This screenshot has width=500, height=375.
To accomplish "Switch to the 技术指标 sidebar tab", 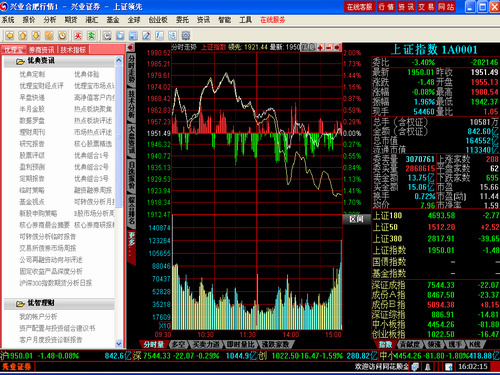I will [73, 50].
